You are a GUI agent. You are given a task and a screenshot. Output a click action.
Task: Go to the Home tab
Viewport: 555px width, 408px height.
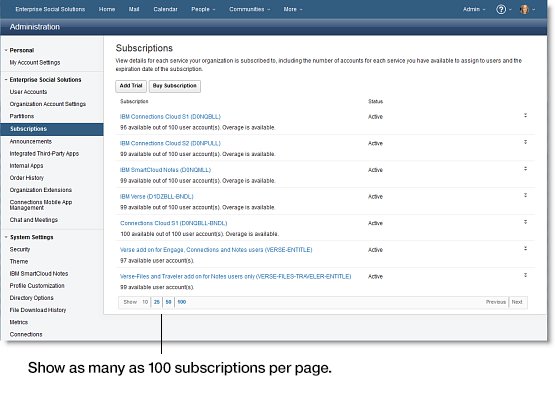tap(107, 9)
